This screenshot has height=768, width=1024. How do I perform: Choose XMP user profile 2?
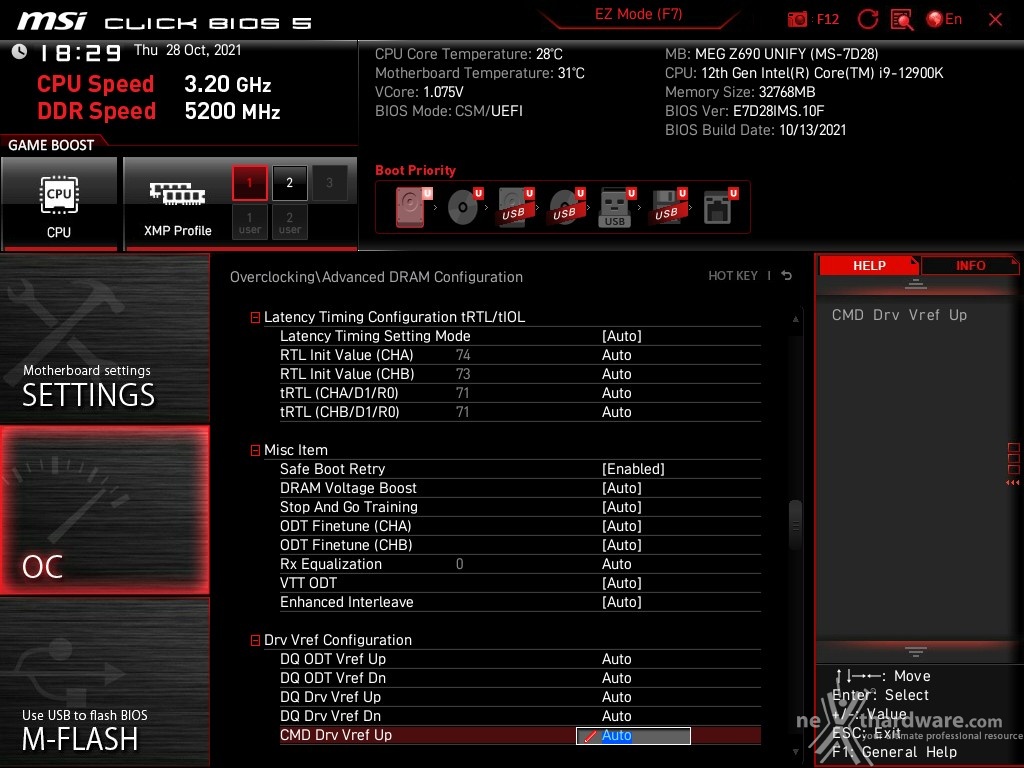click(289, 223)
